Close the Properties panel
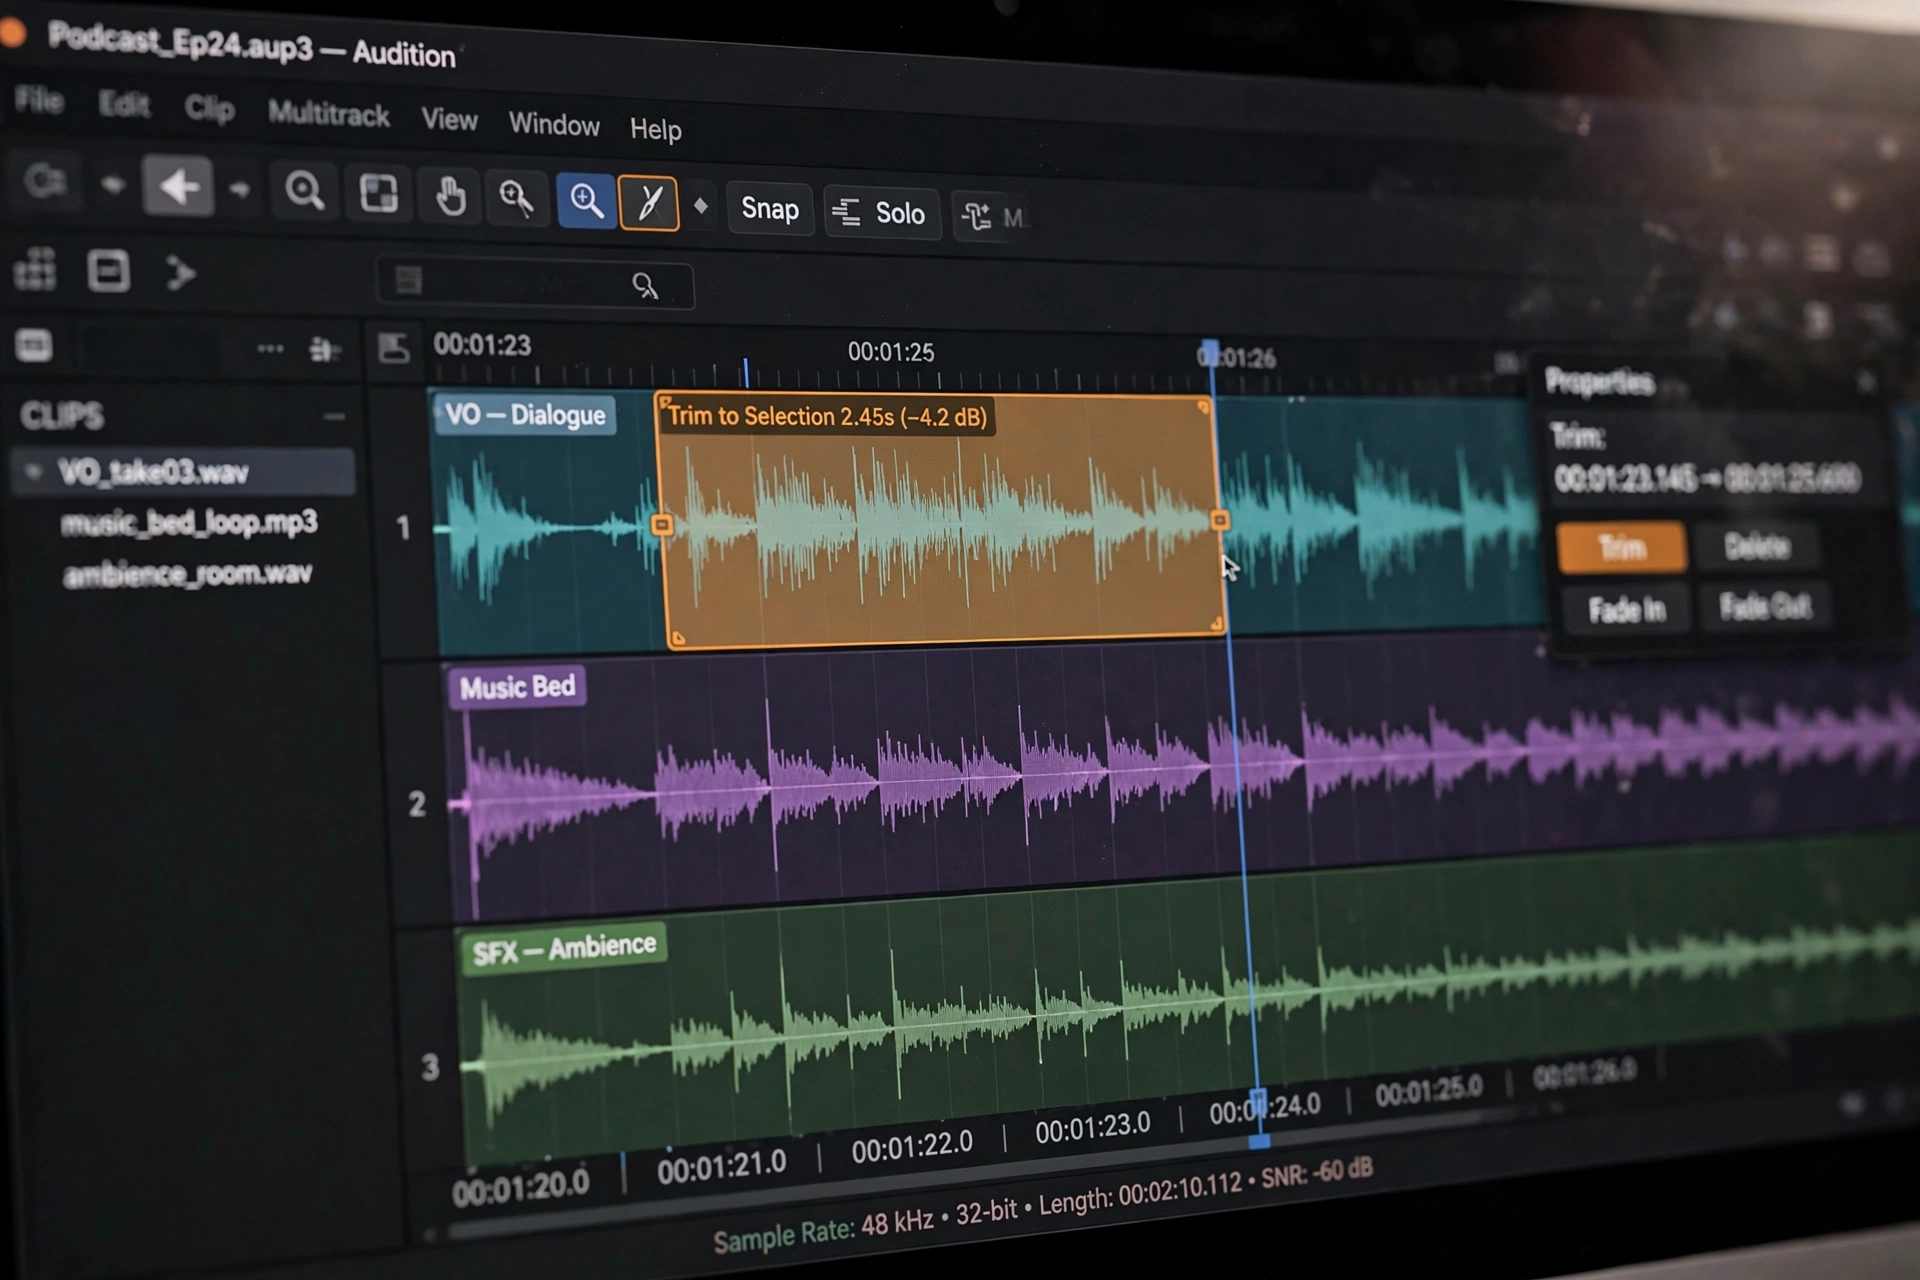The height and width of the screenshot is (1280, 1920). pos(1866,381)
